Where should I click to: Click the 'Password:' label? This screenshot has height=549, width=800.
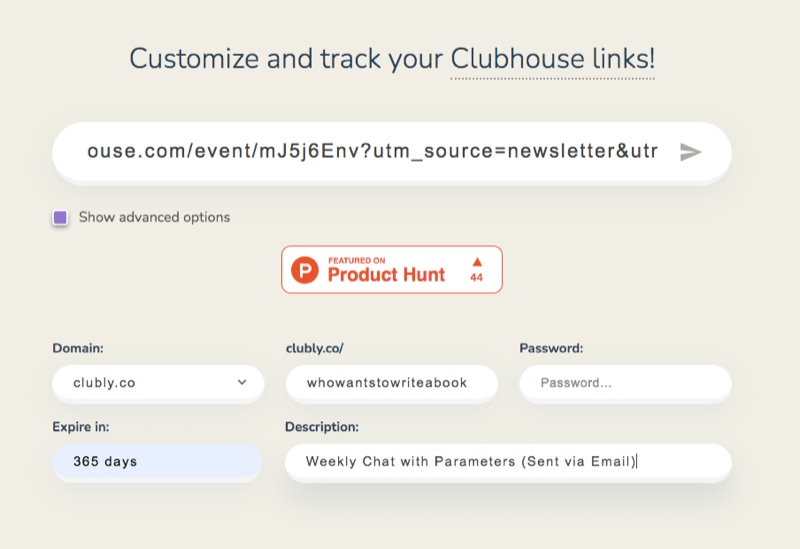click(551, 348)
